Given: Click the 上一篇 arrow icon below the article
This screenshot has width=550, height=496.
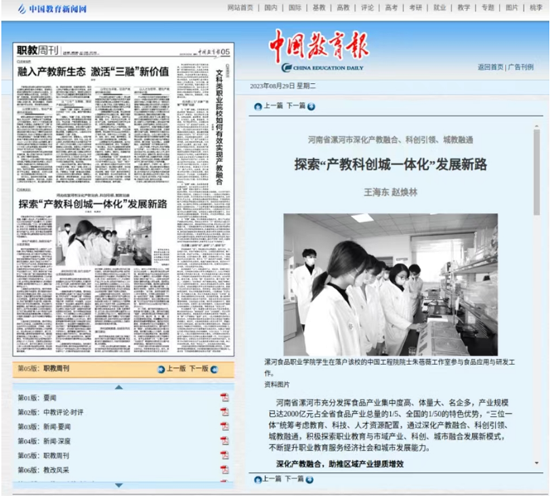Looking at the screenshot, I should pyautogui.click(x=258, y=480).
